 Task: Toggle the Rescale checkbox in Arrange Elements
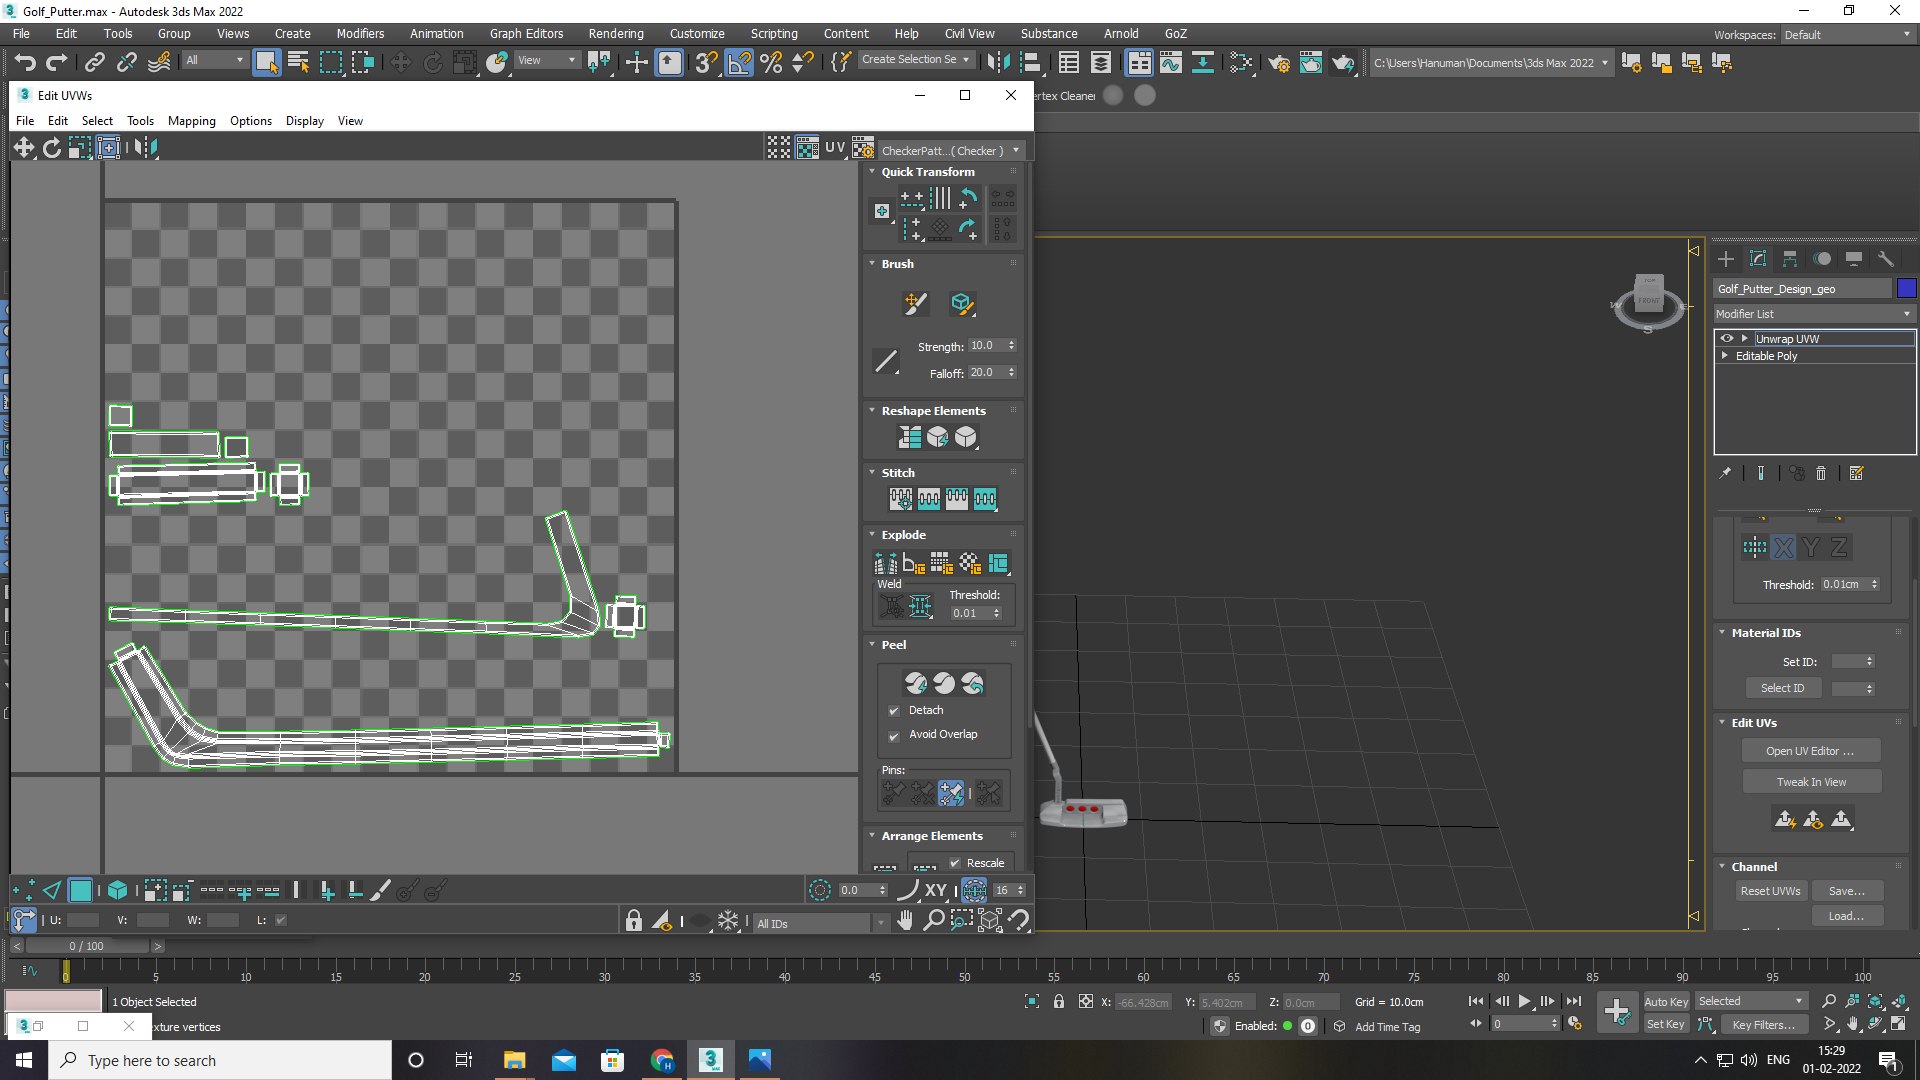[955, 863]
